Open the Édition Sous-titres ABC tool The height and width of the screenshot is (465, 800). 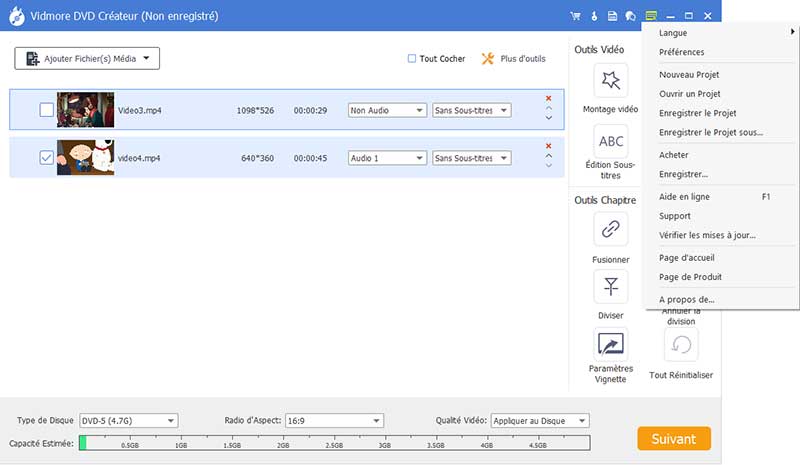[610, 141]
